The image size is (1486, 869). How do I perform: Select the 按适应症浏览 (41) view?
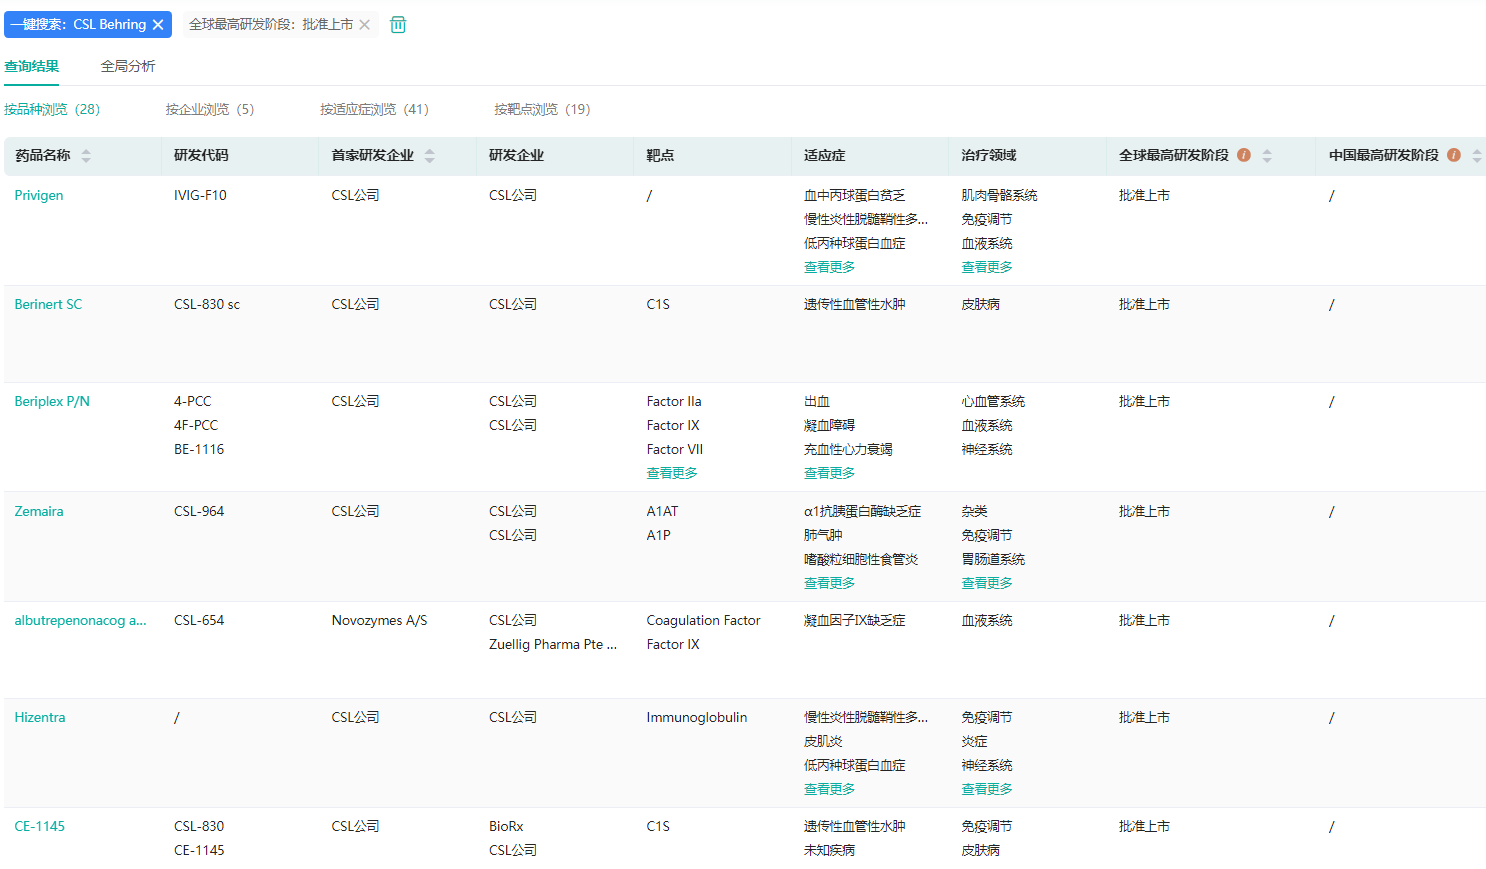point(374,109)
